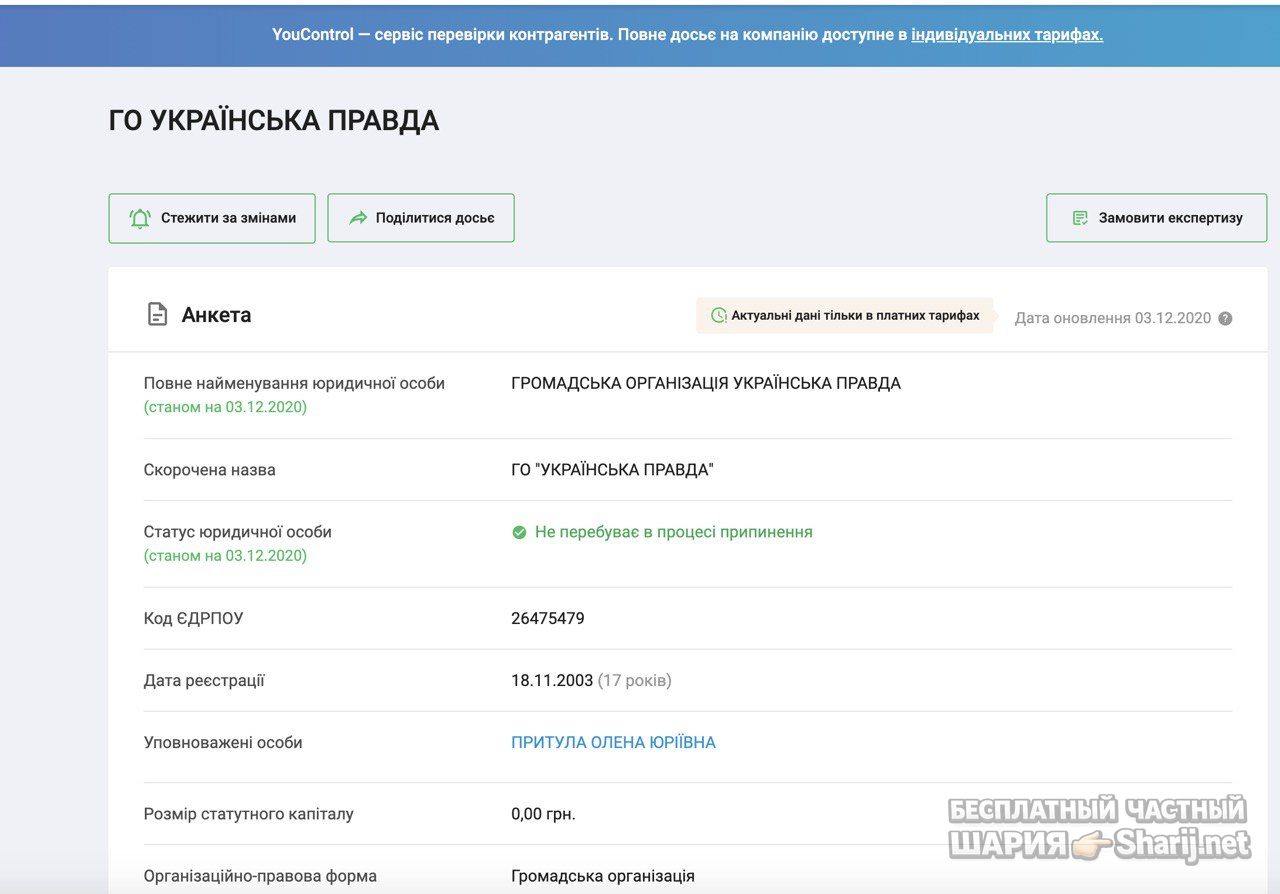Select the code 26475479
The width and height of the screenshot is (1280, 894).
(x=548, y=619)
